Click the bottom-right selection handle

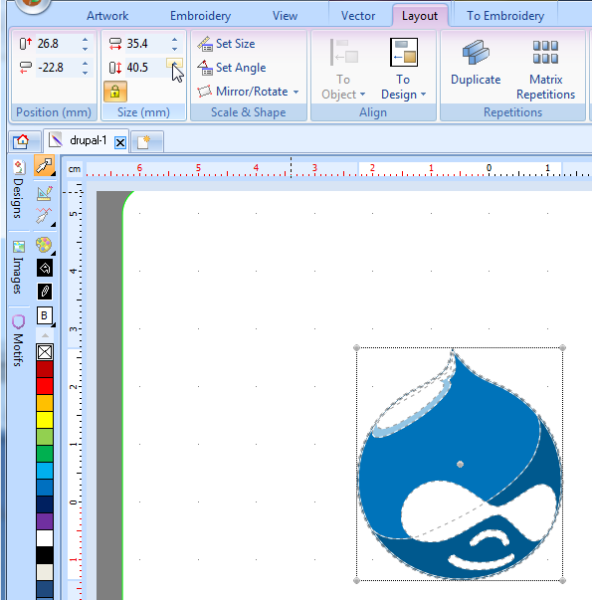pyautogui.click(x=562, y=580)
